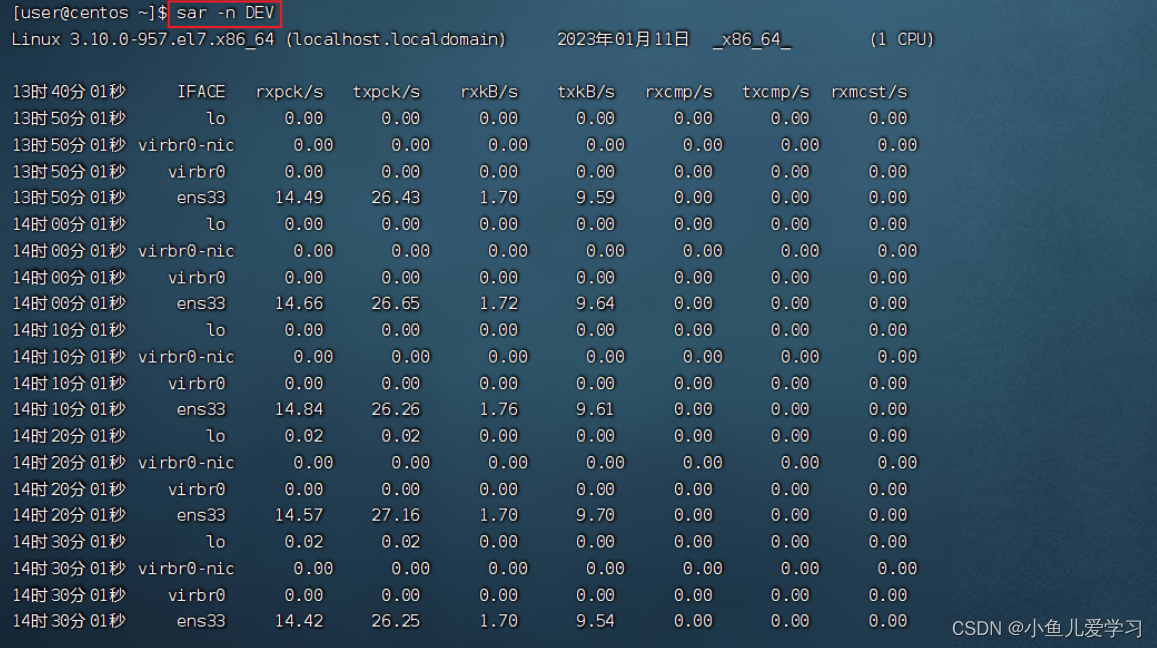1157x648 pixels.
Task: Click 'virbr0' in the 14时10分01秒 row
Action: click(x=196, y=383)
